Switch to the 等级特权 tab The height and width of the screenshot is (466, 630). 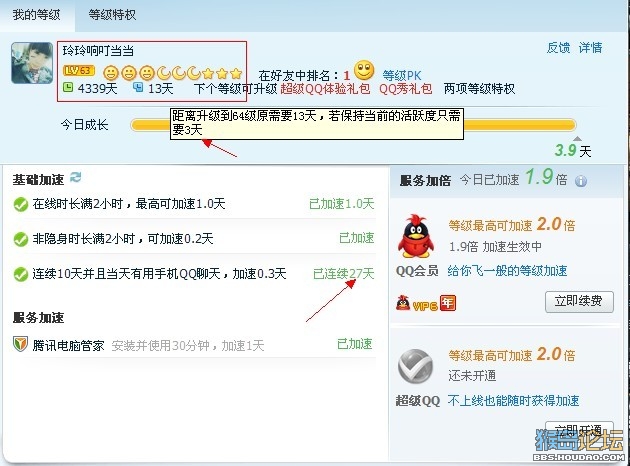[x=112, y=15]
